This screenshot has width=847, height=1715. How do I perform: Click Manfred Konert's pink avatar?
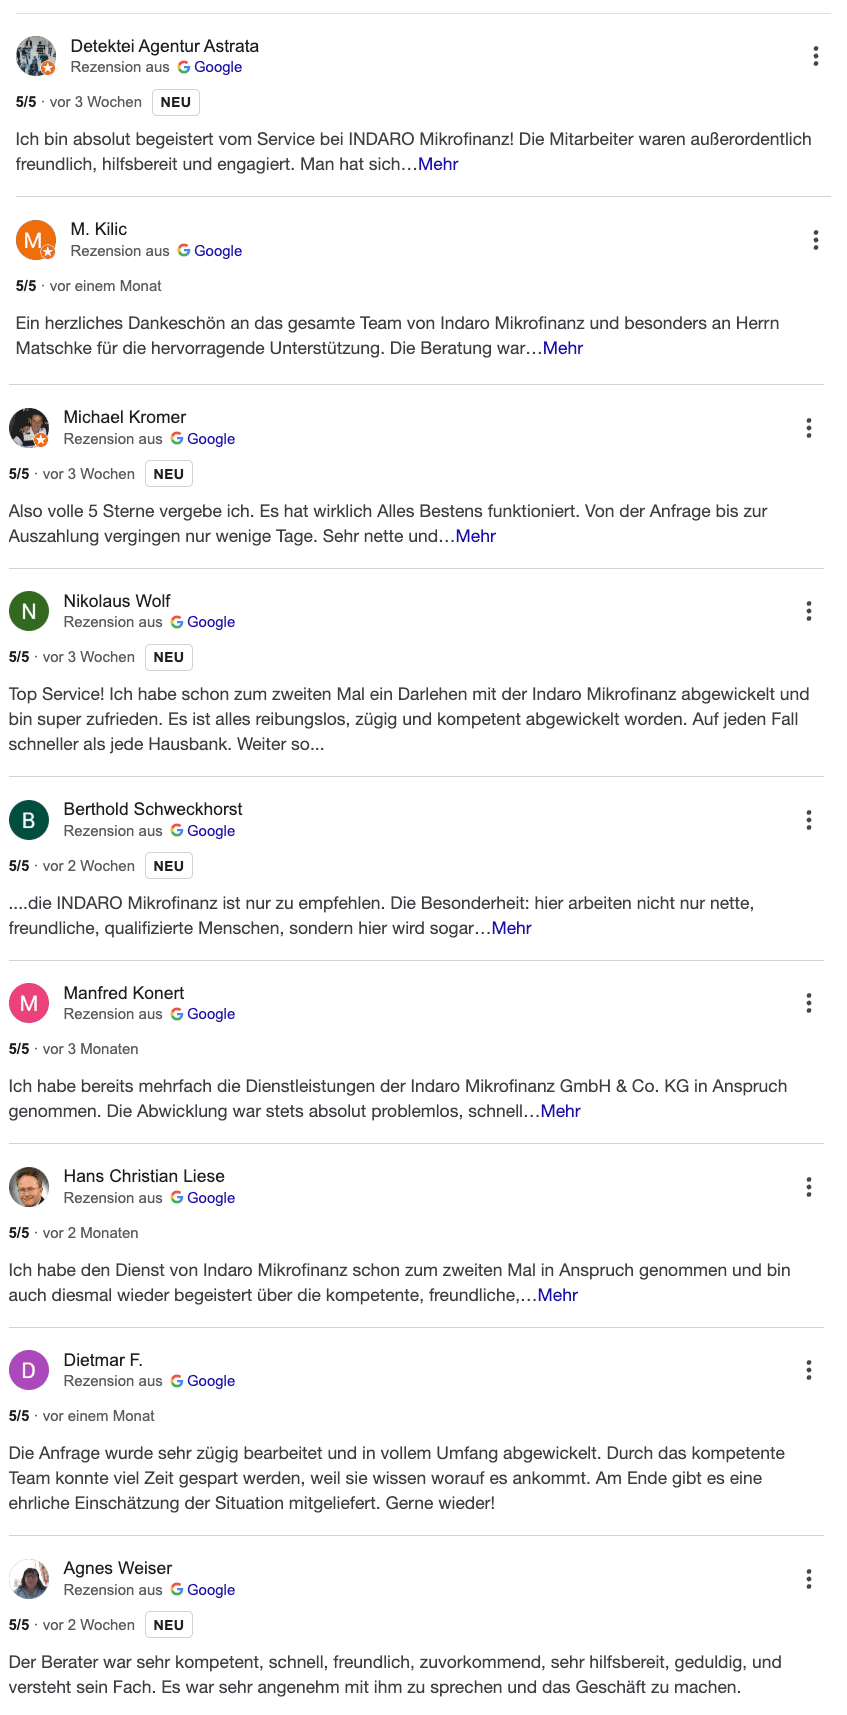29,1003
